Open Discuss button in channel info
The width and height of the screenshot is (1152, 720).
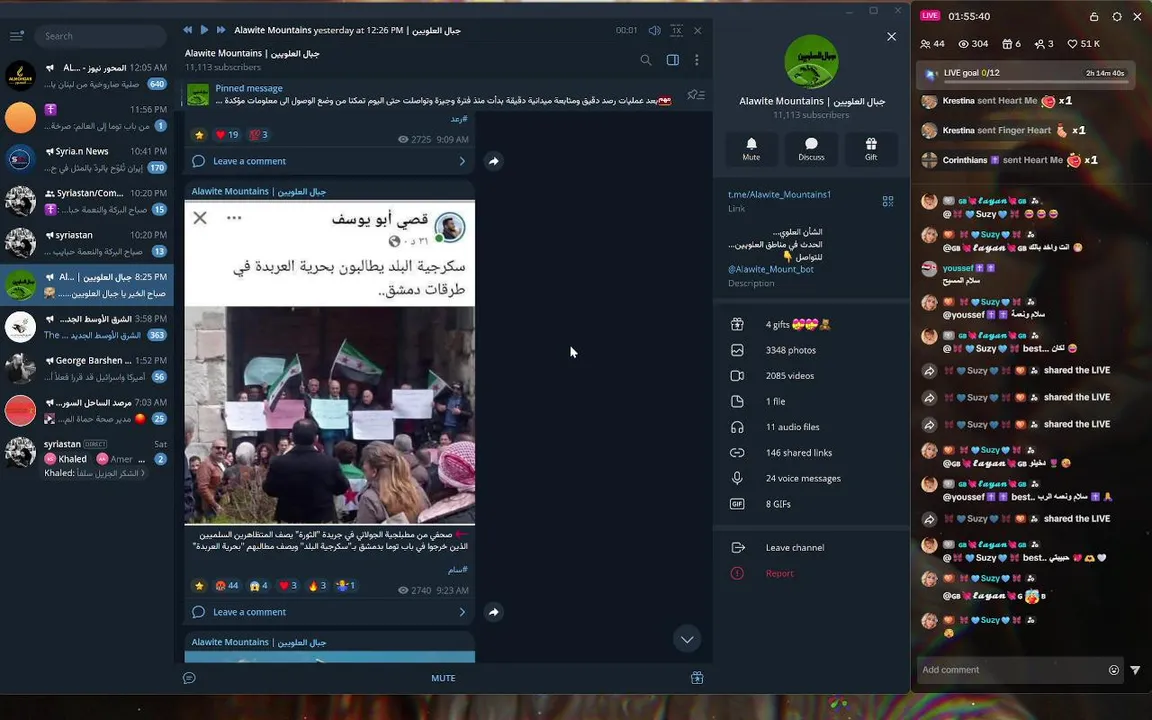pos(811,148)
